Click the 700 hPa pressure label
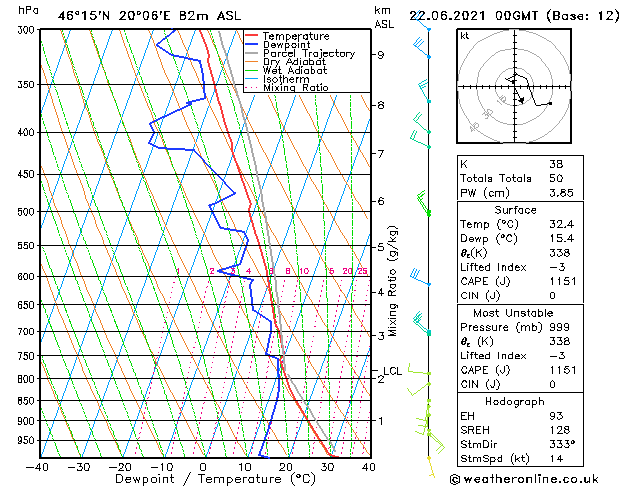Image resolution: width=629 pixels, height=486 pixels. pos(28,332)
